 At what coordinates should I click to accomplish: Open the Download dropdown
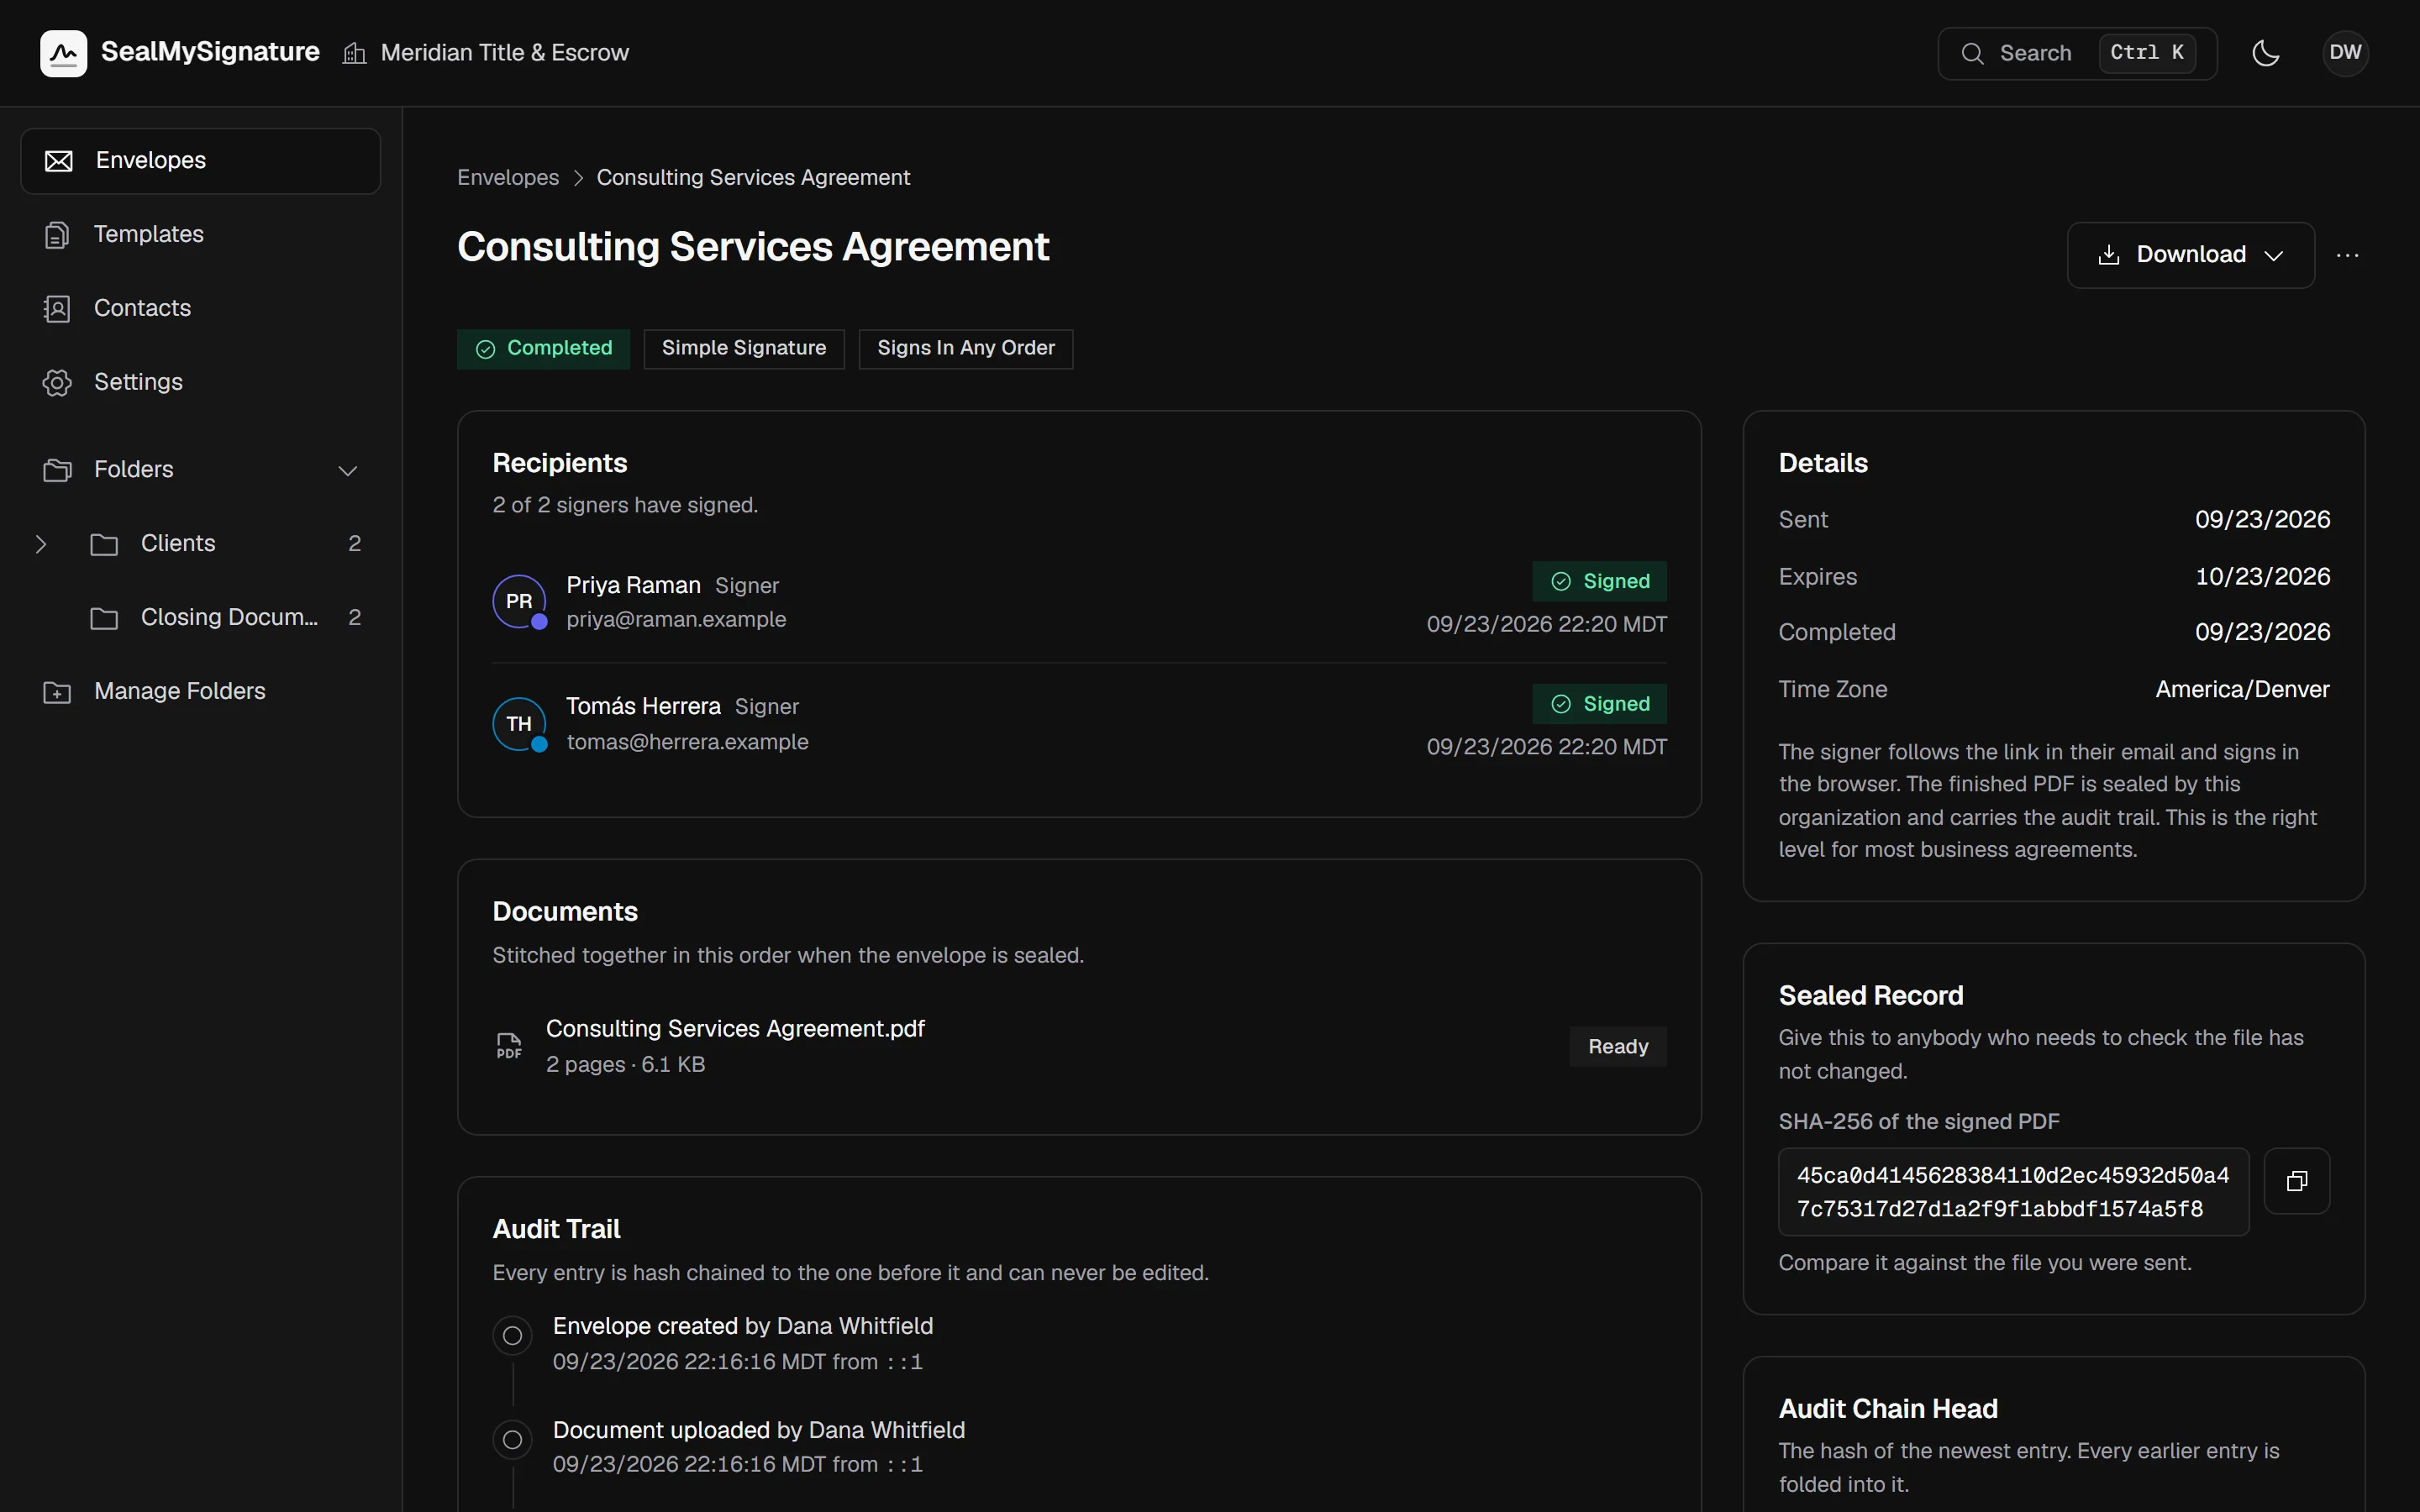point(2190,255)
